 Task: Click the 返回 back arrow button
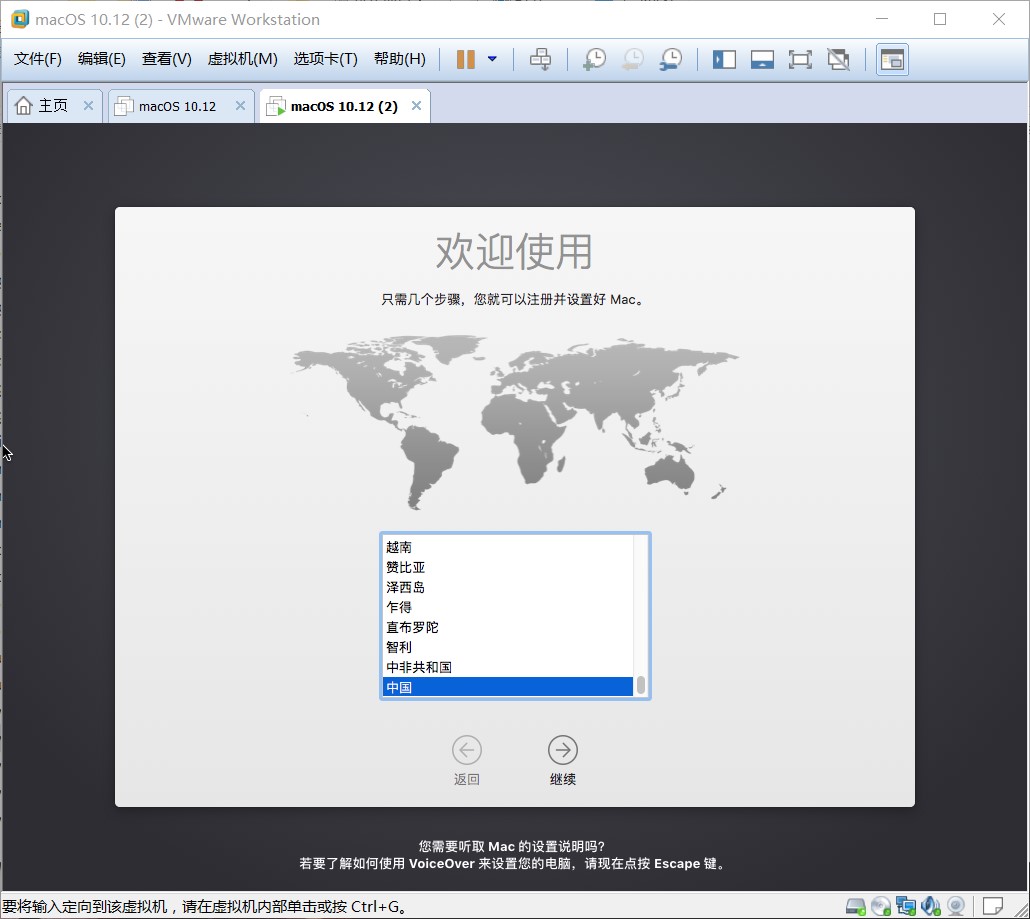466,750
